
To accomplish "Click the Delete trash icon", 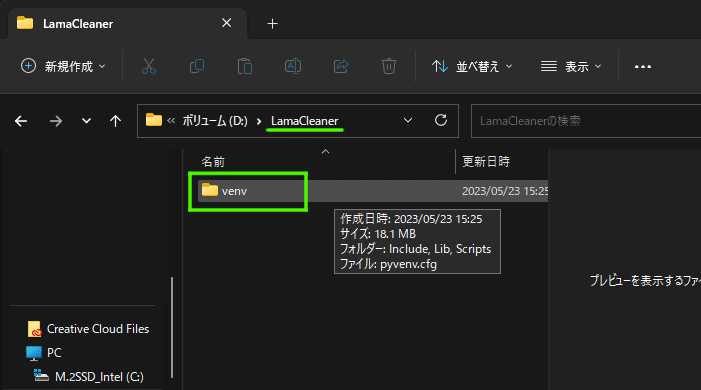I will (389, 66).
